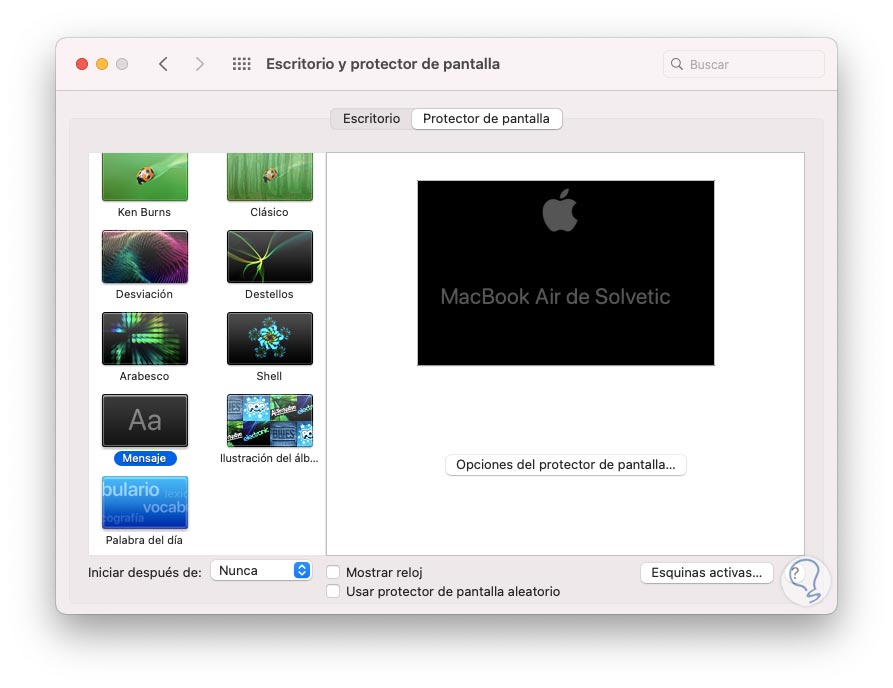Viewport: 893px width, 688px height.
Task: Open Opciones del protector de pantalla
Action: 566,465
